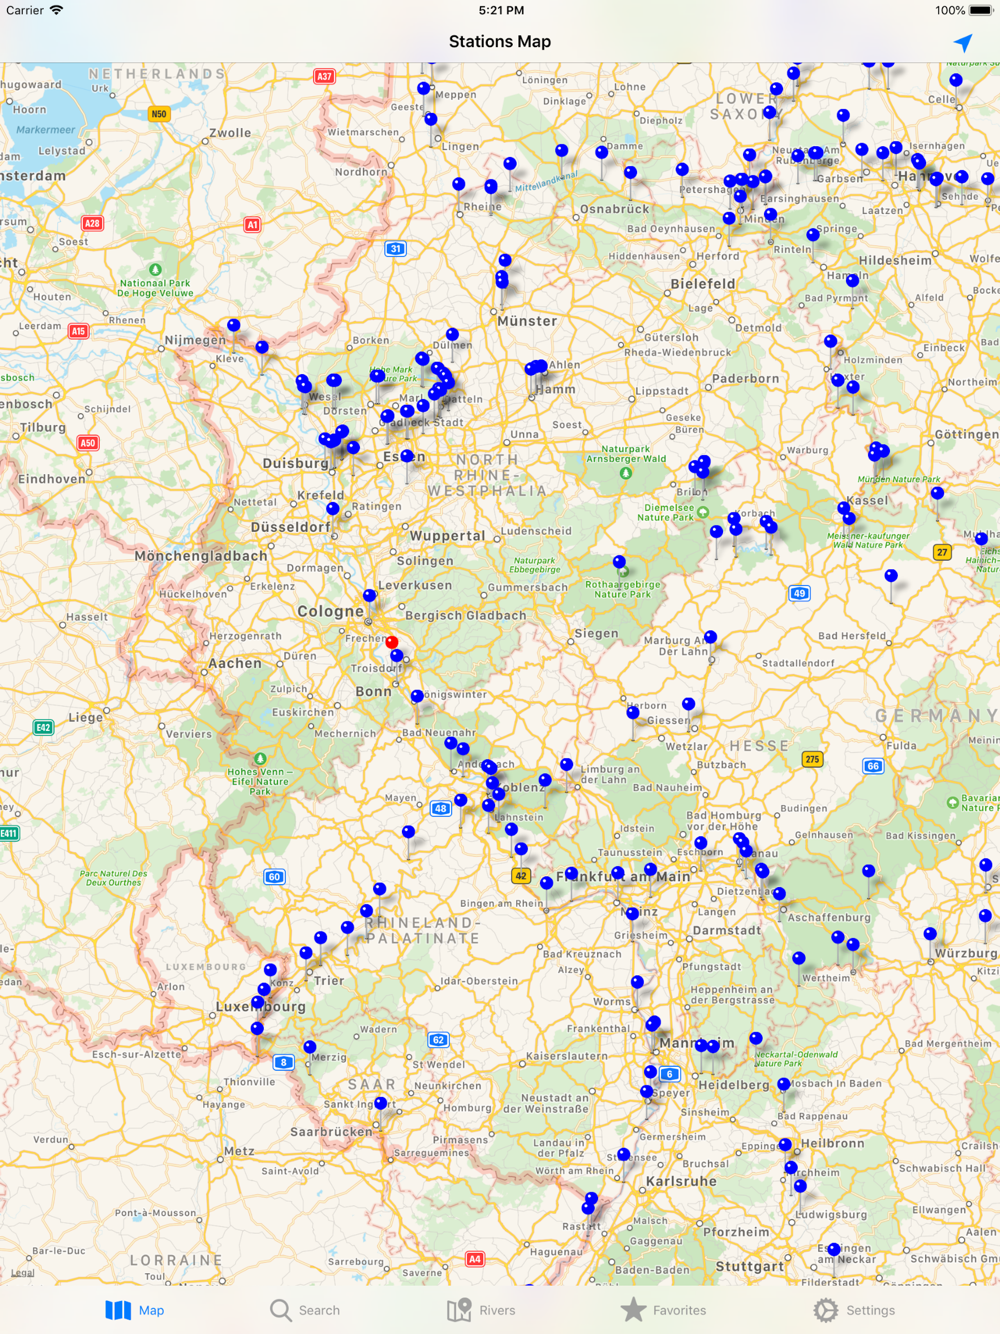This screenshot has height=1334, width=1000.
Task: Tap the Luxembourg city label
Action: [x=261, y=1006]
